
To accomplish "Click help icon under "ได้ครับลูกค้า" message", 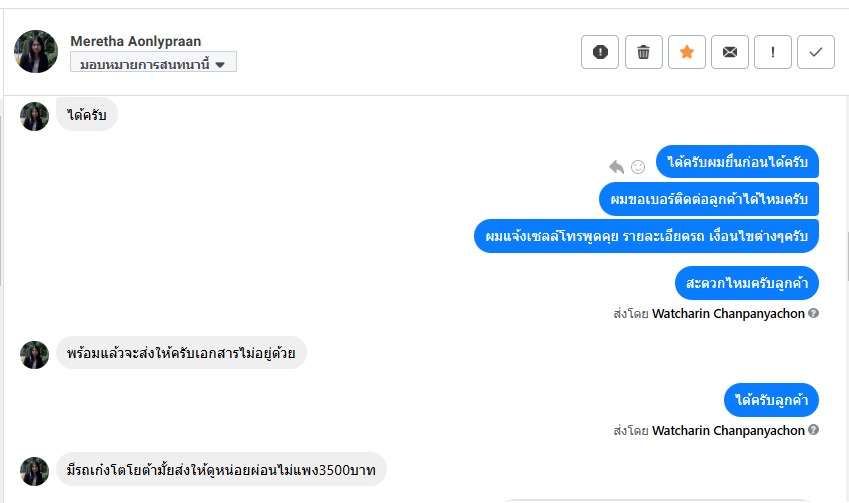I will point(813,430).
